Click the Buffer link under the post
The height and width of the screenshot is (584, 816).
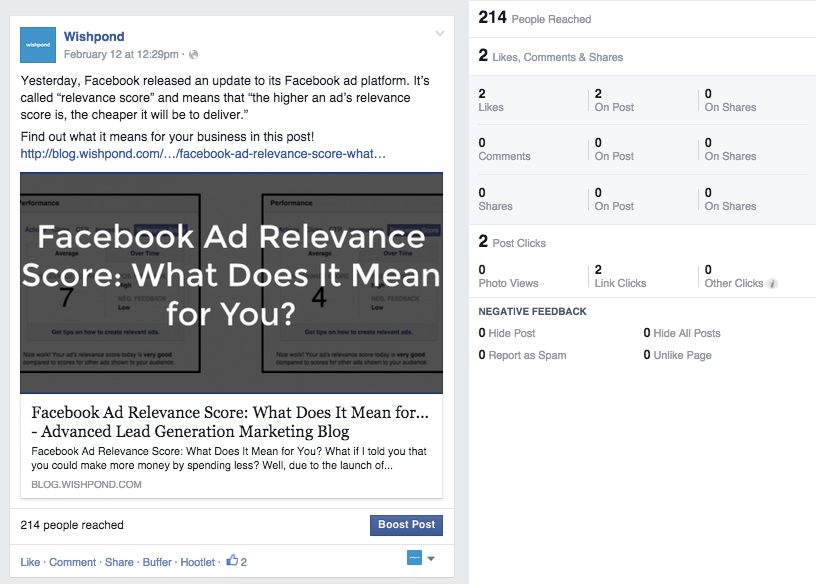click(157, 562)
